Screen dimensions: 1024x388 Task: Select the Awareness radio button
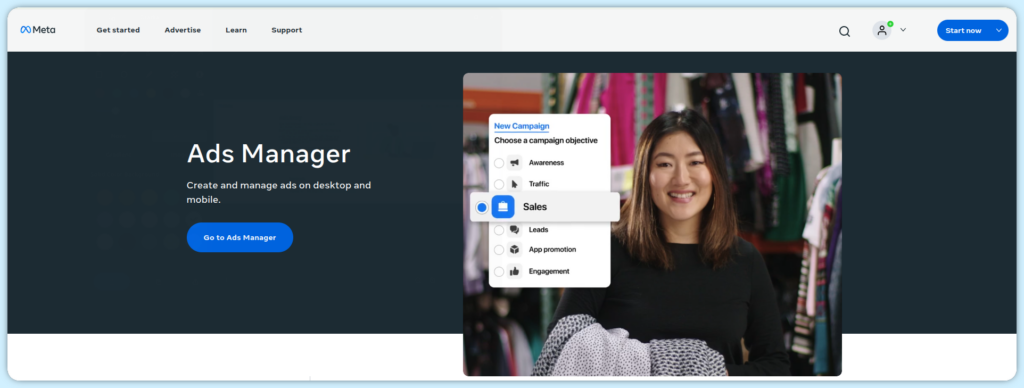[499, 163]
